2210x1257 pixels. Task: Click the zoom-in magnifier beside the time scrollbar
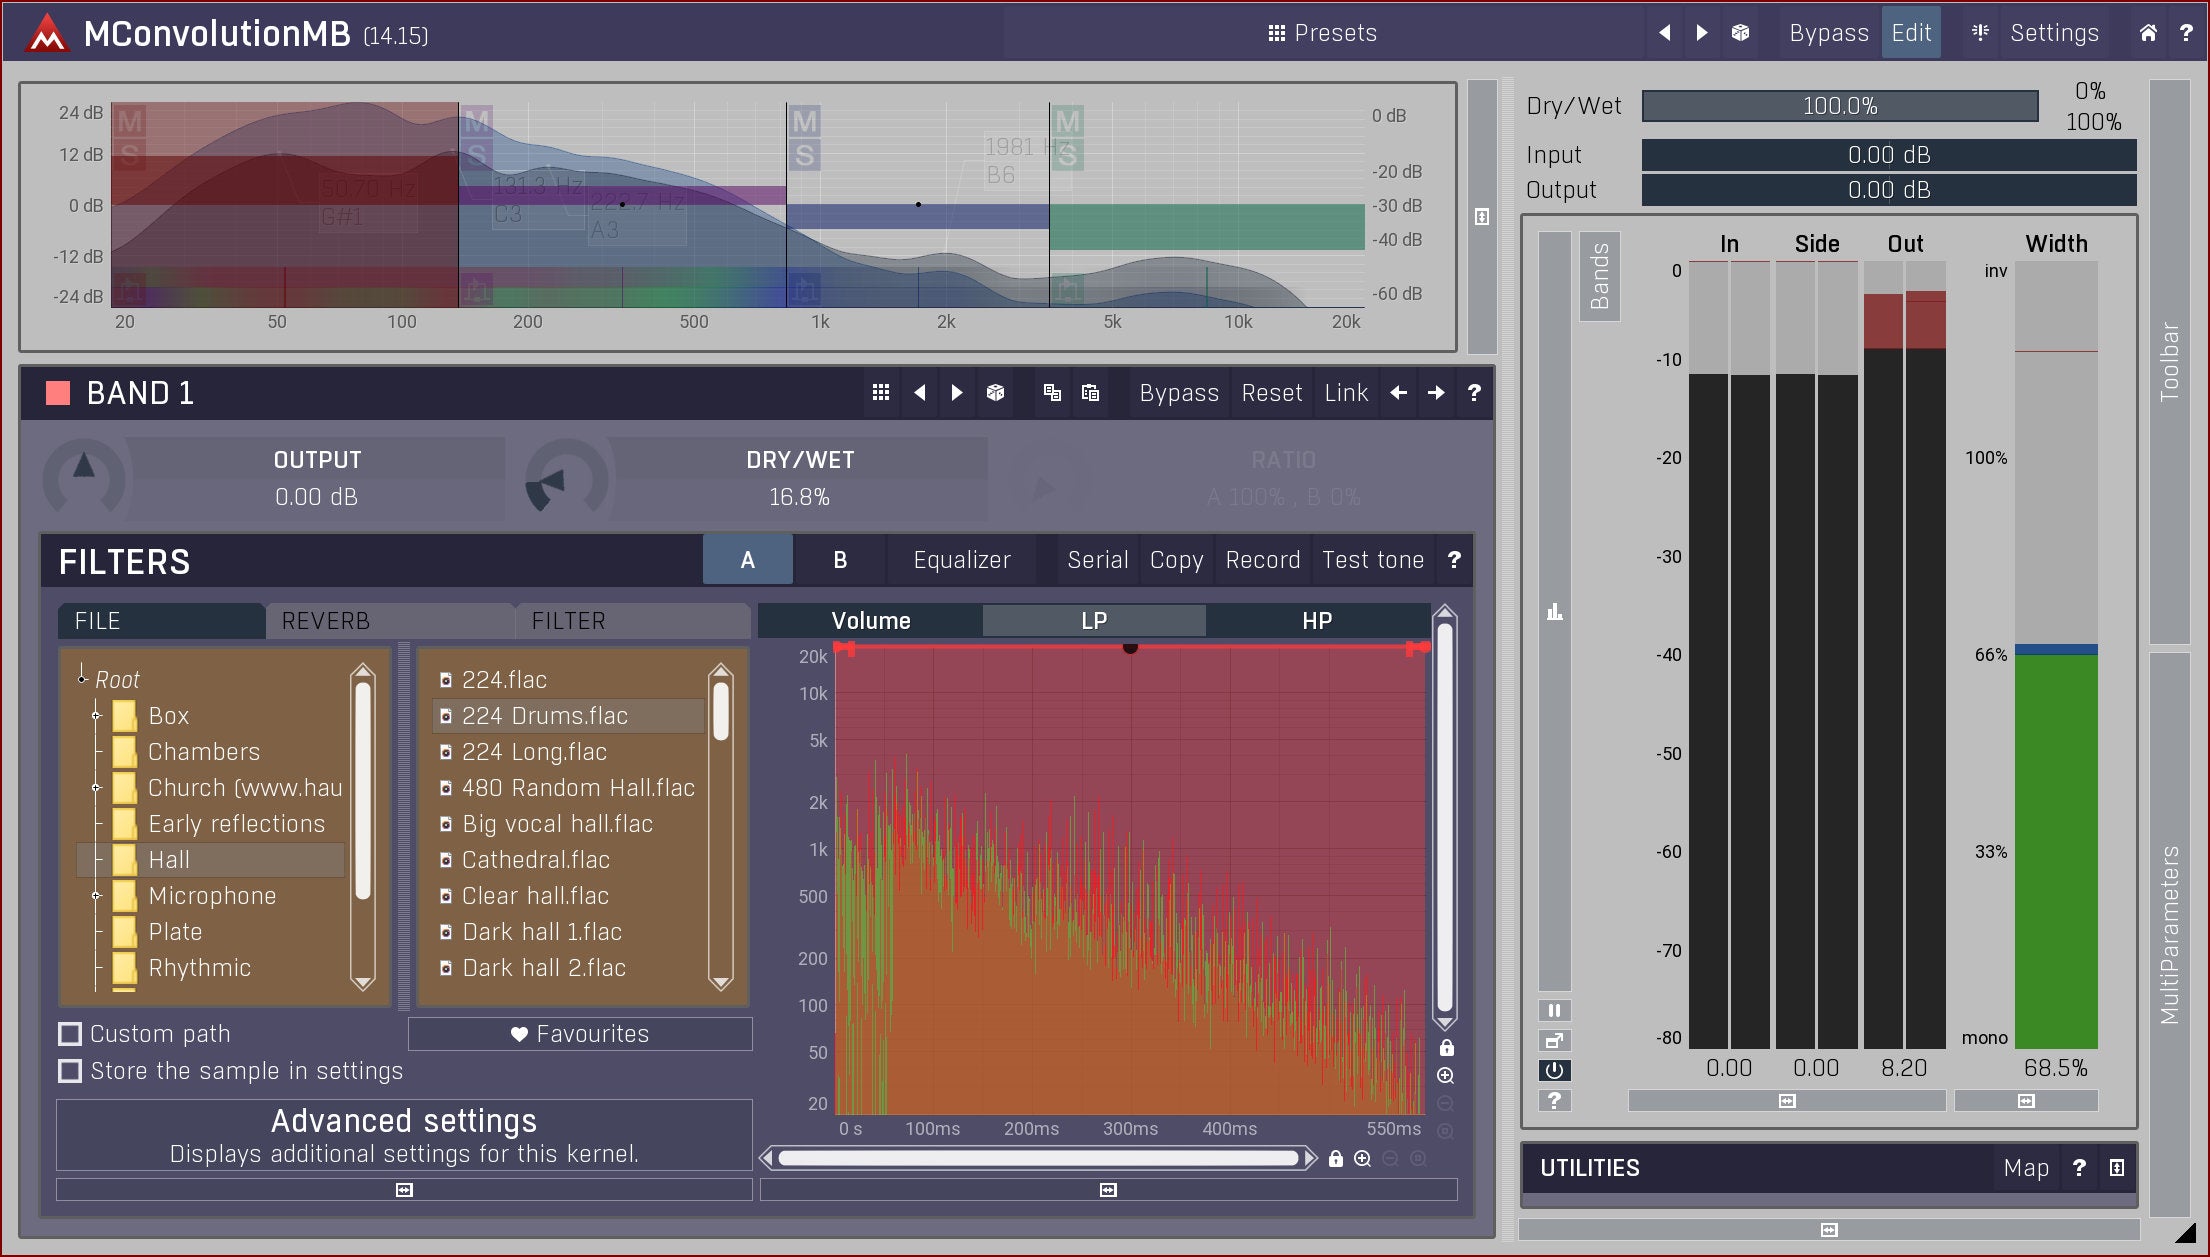[1362, 1158]
